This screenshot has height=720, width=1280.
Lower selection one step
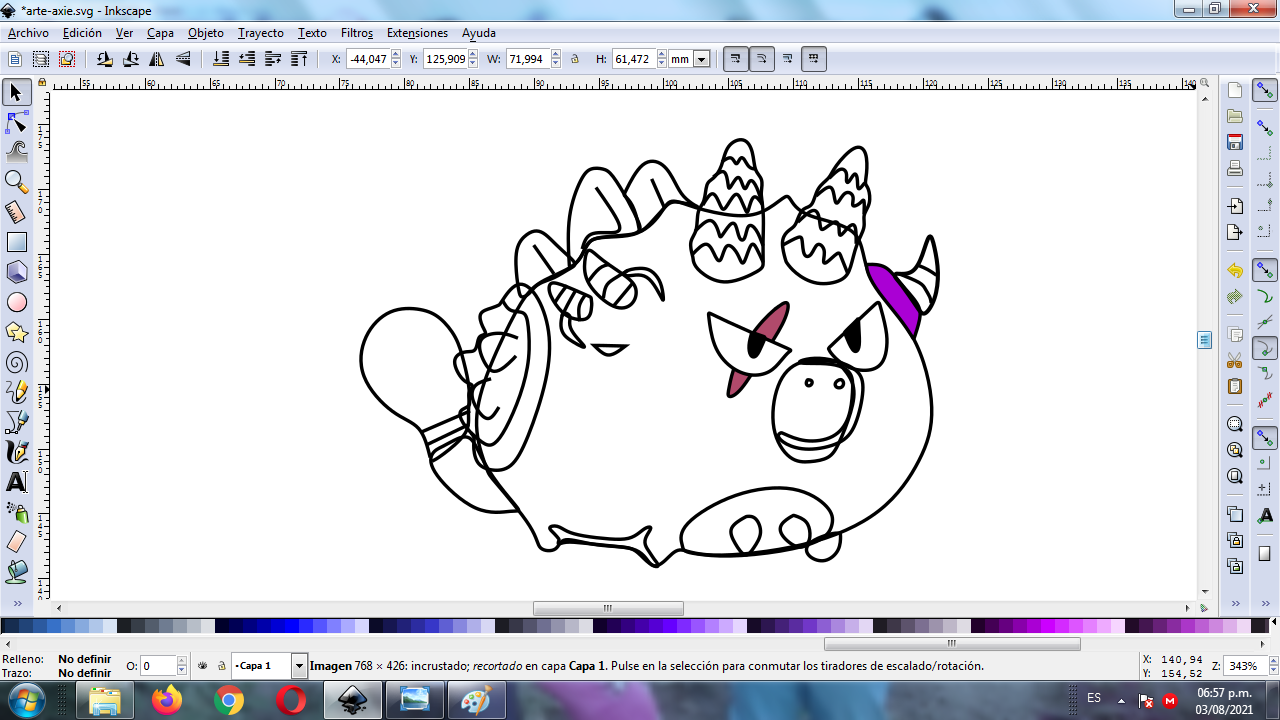(x=247, y=59)
